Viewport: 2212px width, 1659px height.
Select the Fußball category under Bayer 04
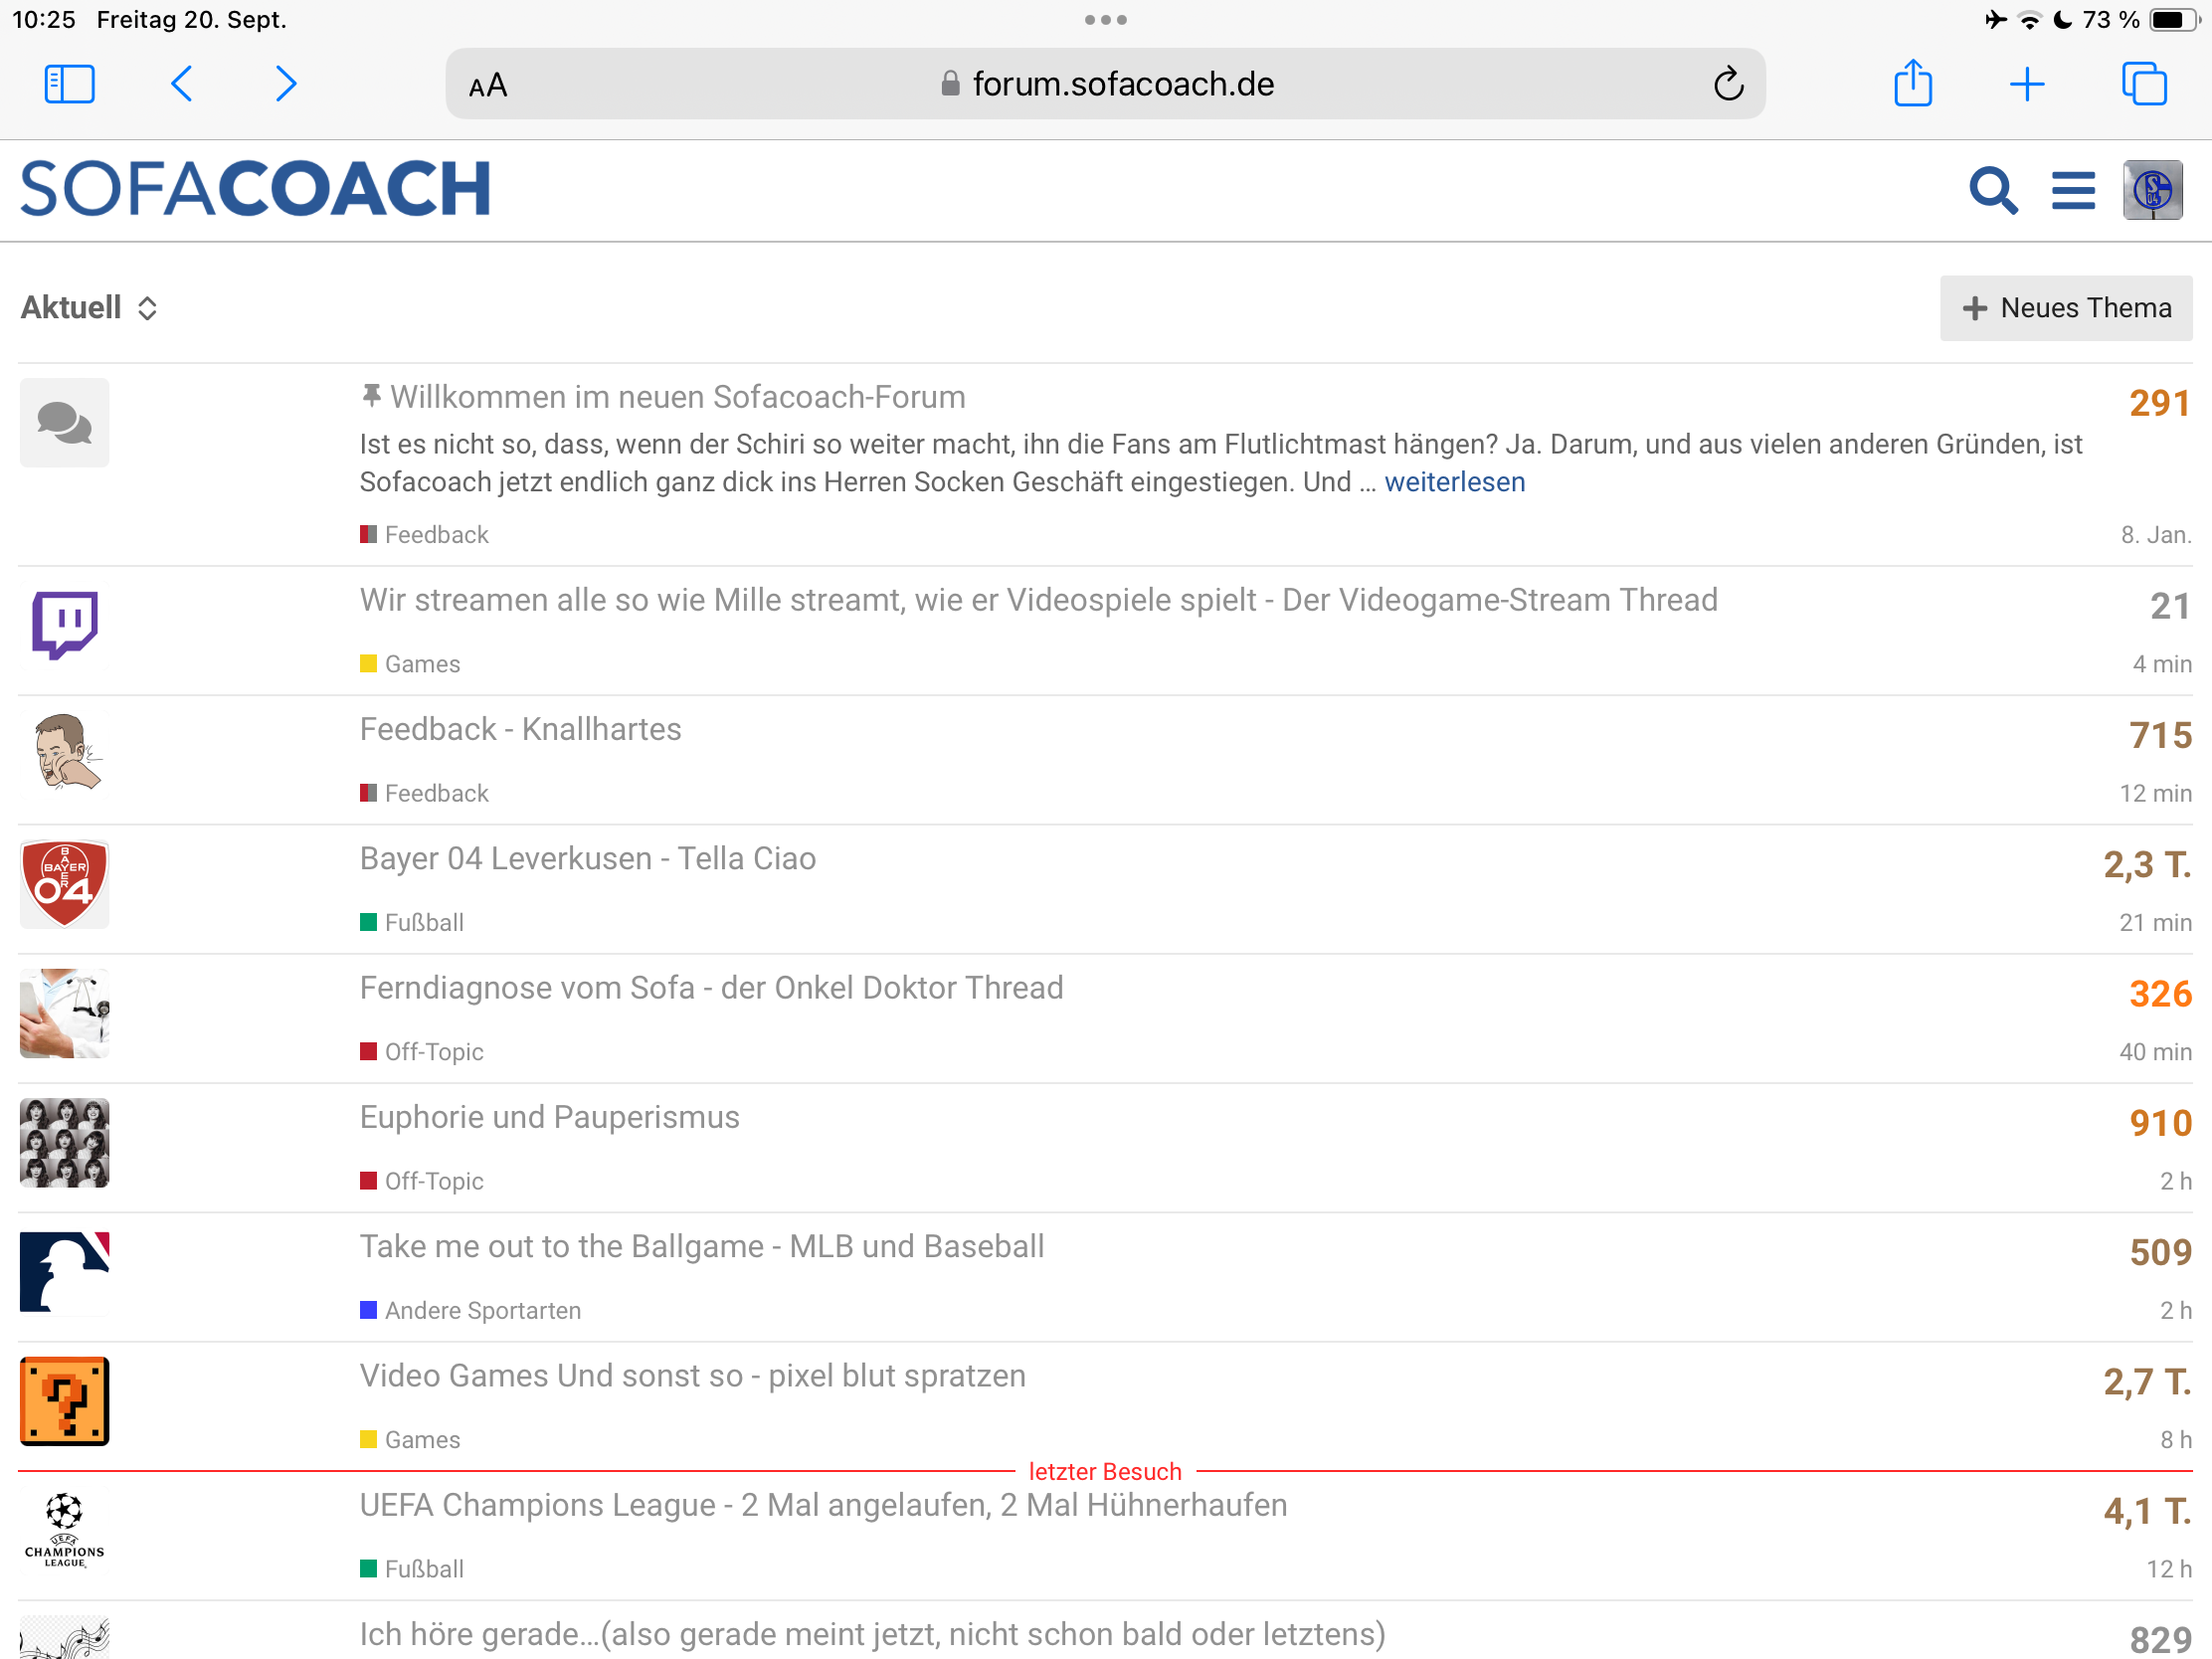423,922
